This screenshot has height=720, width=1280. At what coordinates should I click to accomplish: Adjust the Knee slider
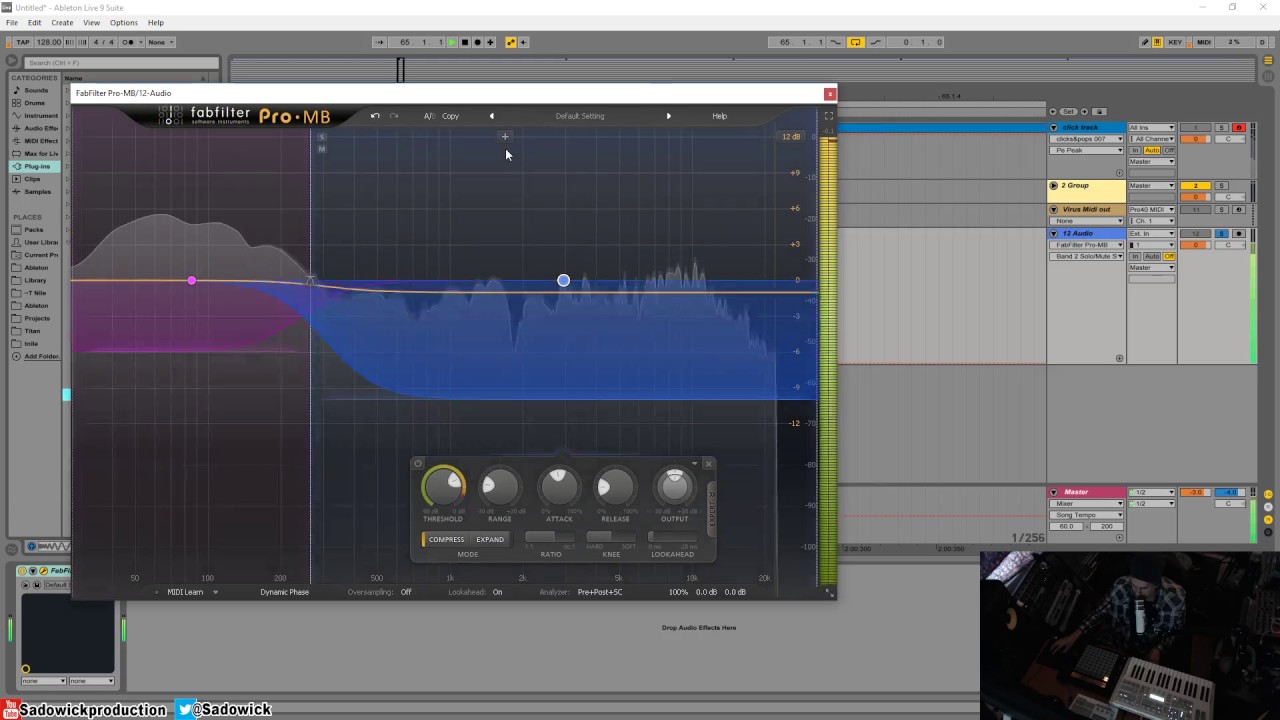click(x=611, y=538)
